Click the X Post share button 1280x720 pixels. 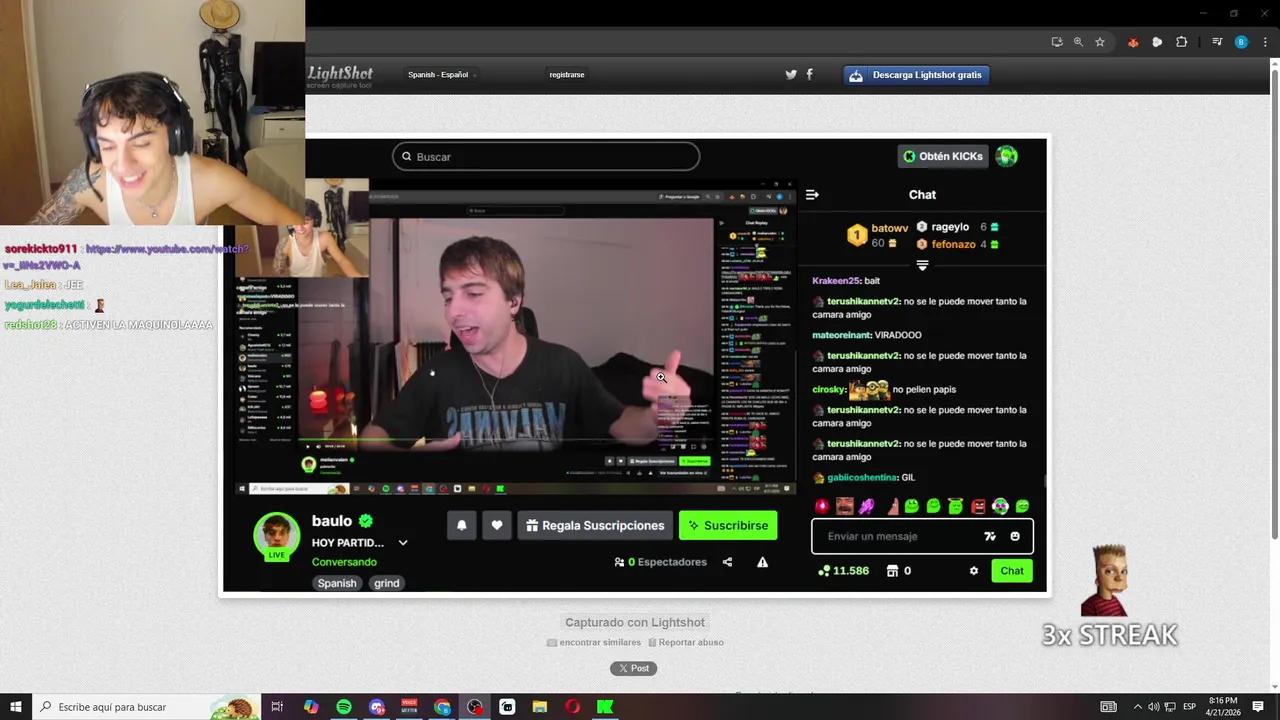(x=634, y=668)
